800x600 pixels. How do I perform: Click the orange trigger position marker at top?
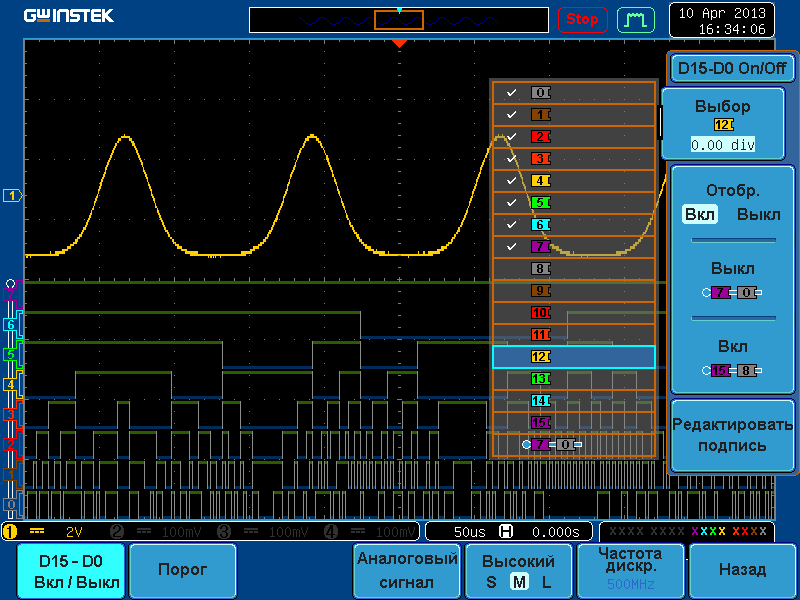tap(399, 44)
